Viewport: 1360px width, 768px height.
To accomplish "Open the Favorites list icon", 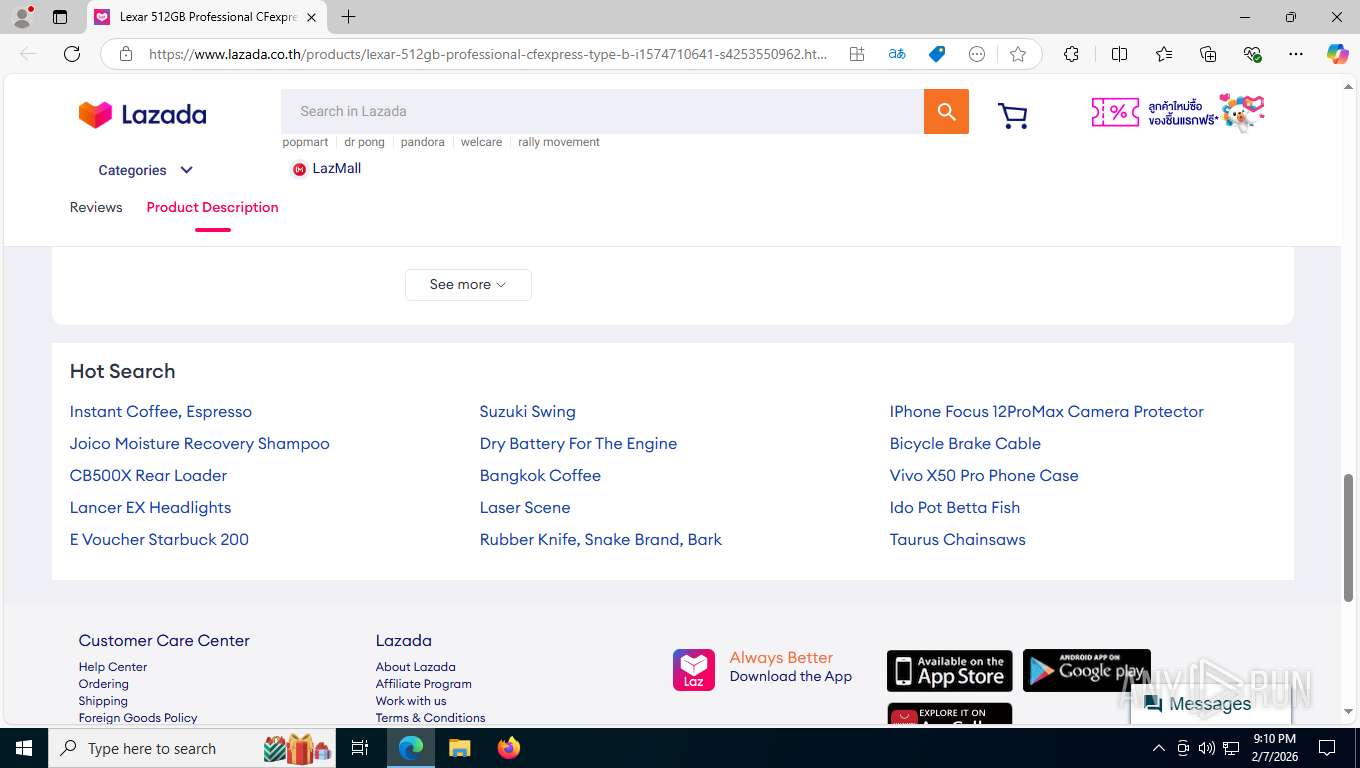I will click(1164, 54).
